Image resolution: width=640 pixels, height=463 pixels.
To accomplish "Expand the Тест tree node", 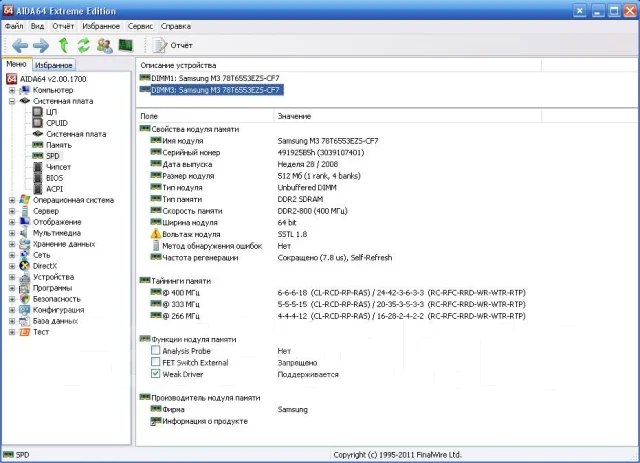I will 12,332.
